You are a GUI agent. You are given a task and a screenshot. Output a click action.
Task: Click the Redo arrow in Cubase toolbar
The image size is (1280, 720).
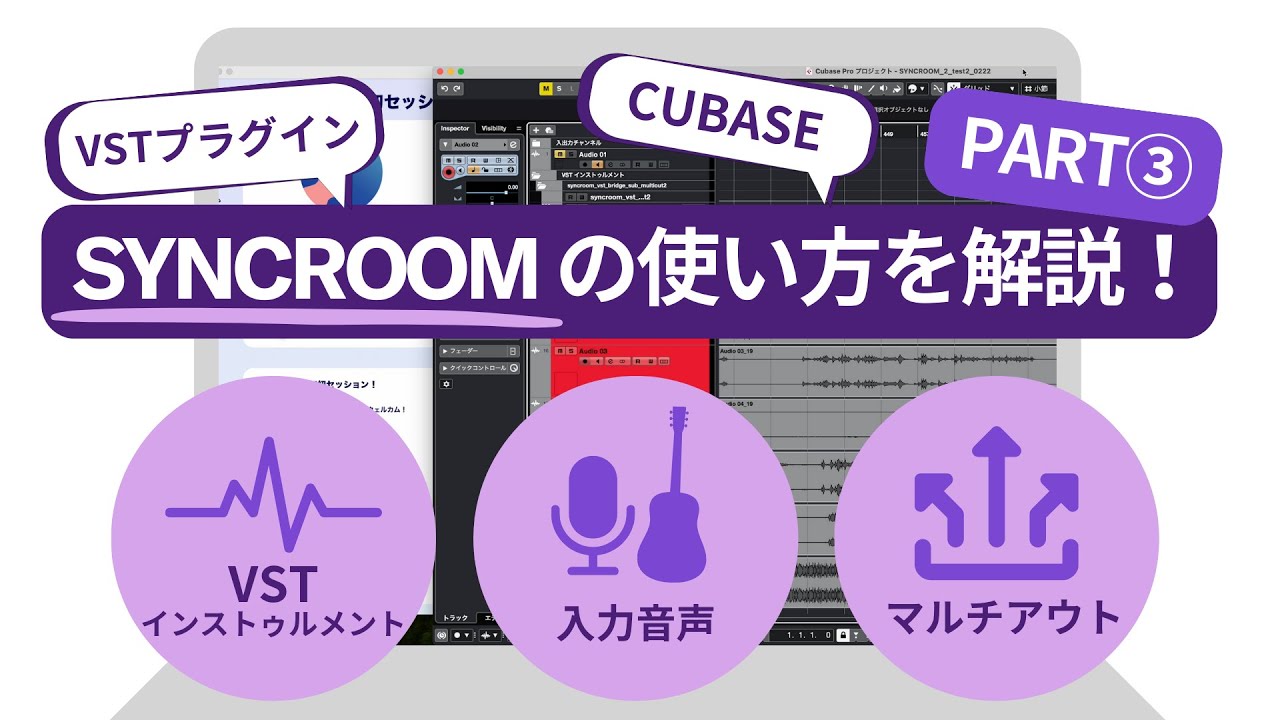(457, 89)
